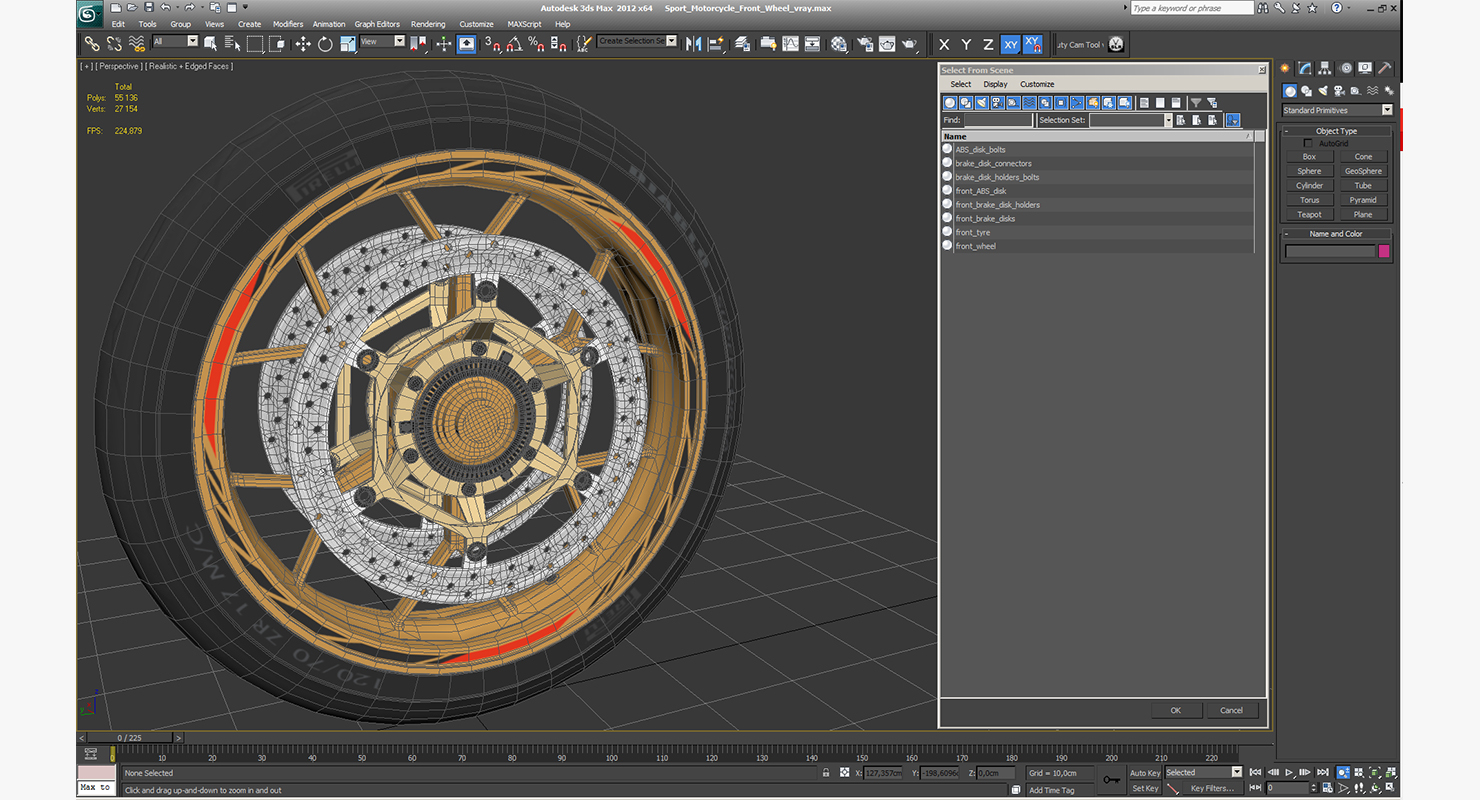1480x800 pixels.
Task: Open the Material Editor
Action: pos(838,44)
